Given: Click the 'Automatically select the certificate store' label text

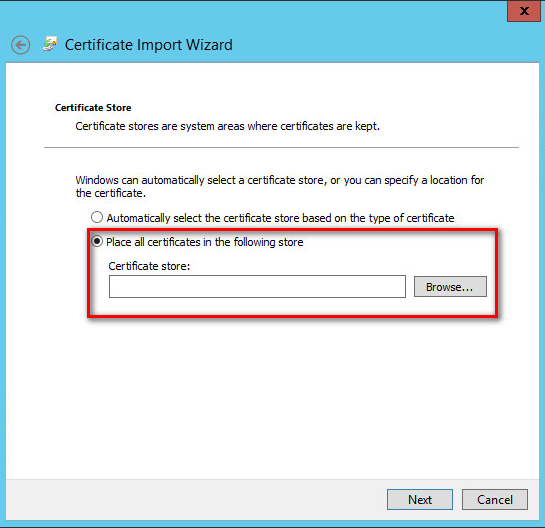Looking at the screenshot, I should click(x=280, y=218).
